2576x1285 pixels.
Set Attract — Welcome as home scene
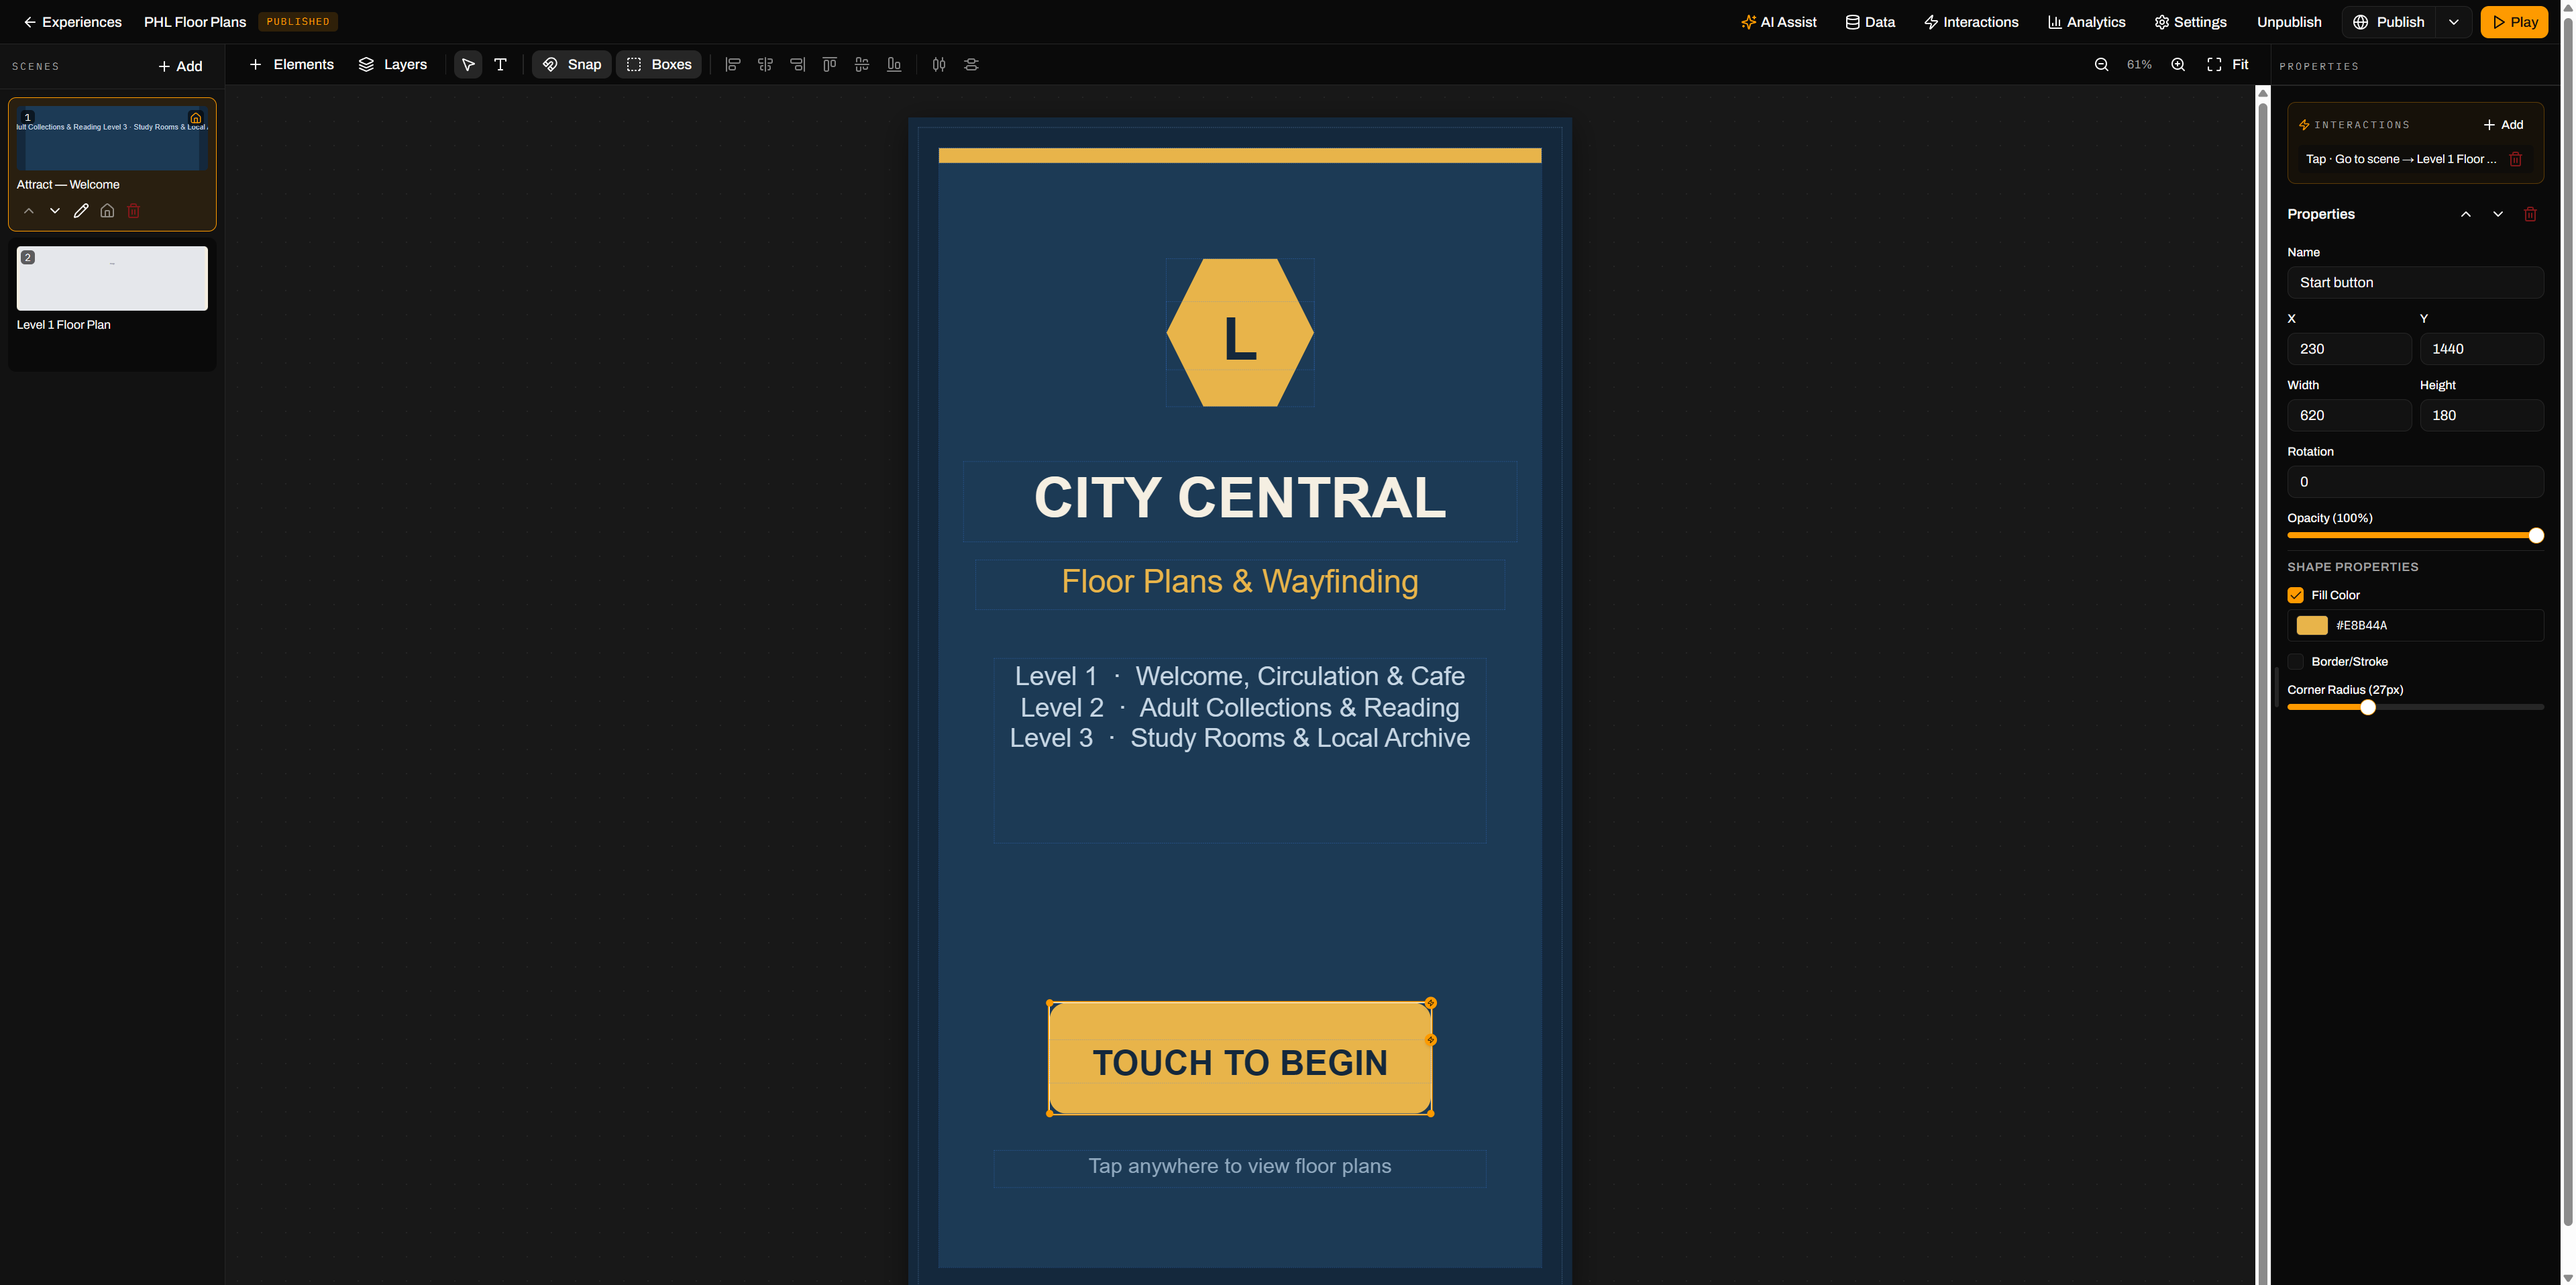pyautogui.click(x=107, y=211)
